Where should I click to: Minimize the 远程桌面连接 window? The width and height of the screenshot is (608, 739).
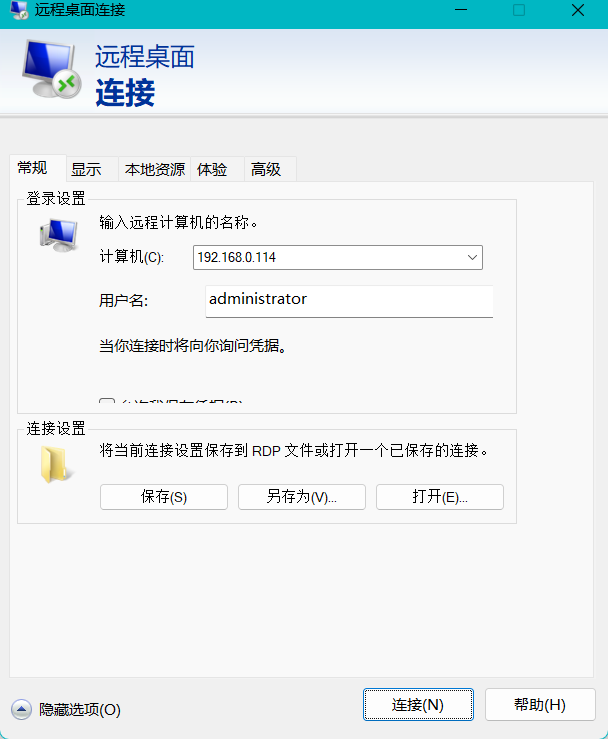click(461, 10)
